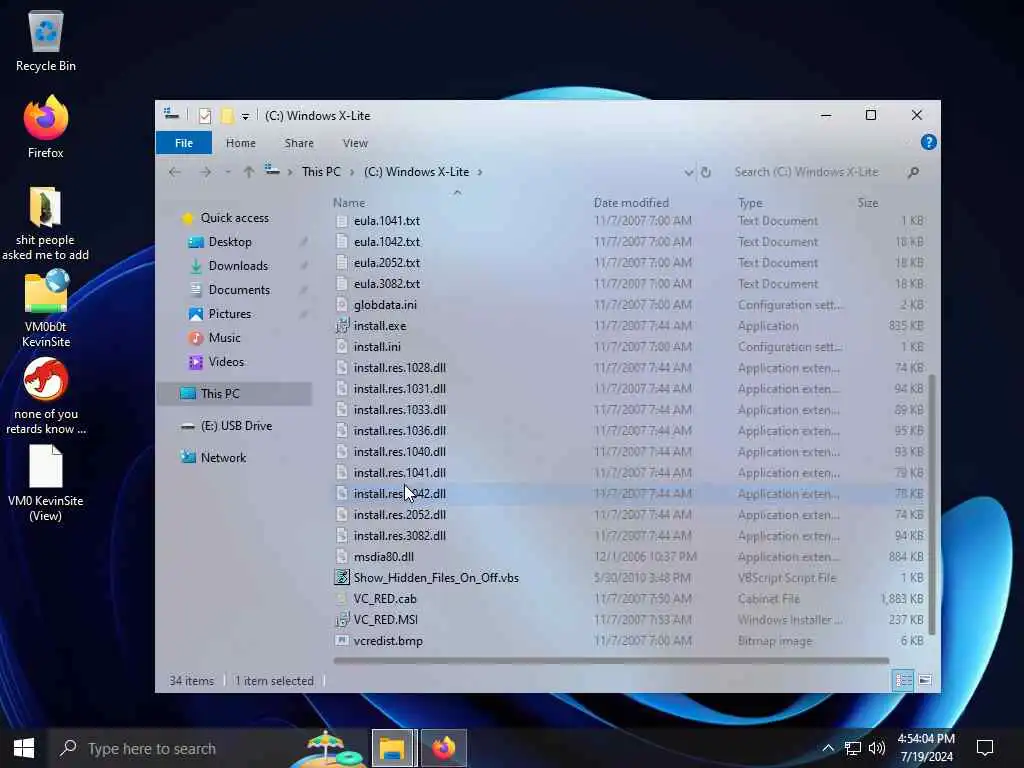Sort by the Name column header
This screenshot has width=1024, height=768.
click(x=349, y=203)
